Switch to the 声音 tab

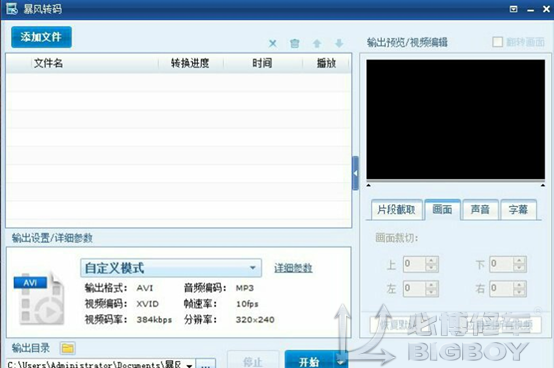tap(480, 210)
